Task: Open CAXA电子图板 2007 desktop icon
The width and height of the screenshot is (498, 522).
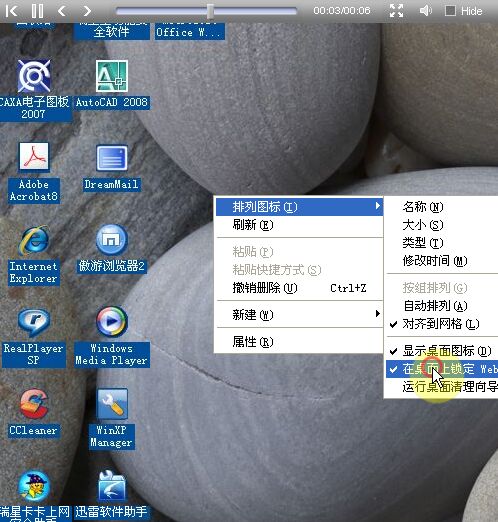Action: [34, 76]
